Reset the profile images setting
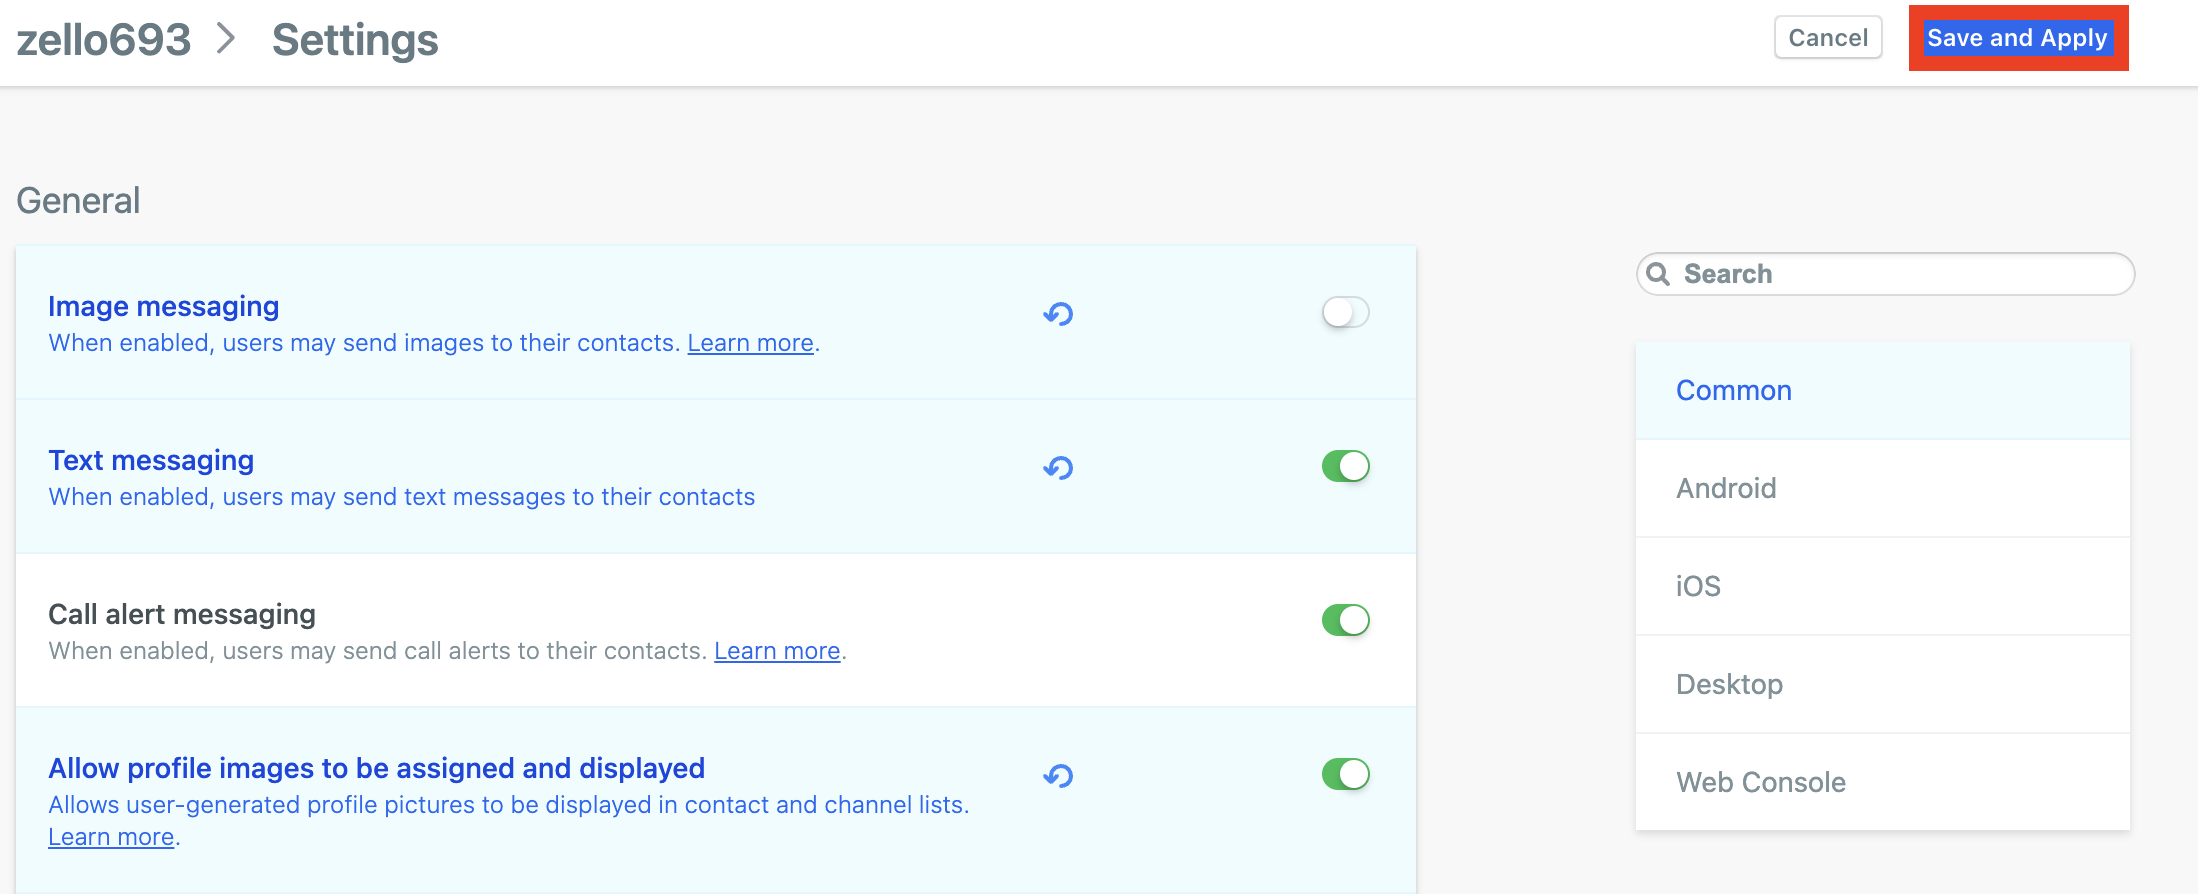The image size is (2198, 894). tap(1058, 776)
